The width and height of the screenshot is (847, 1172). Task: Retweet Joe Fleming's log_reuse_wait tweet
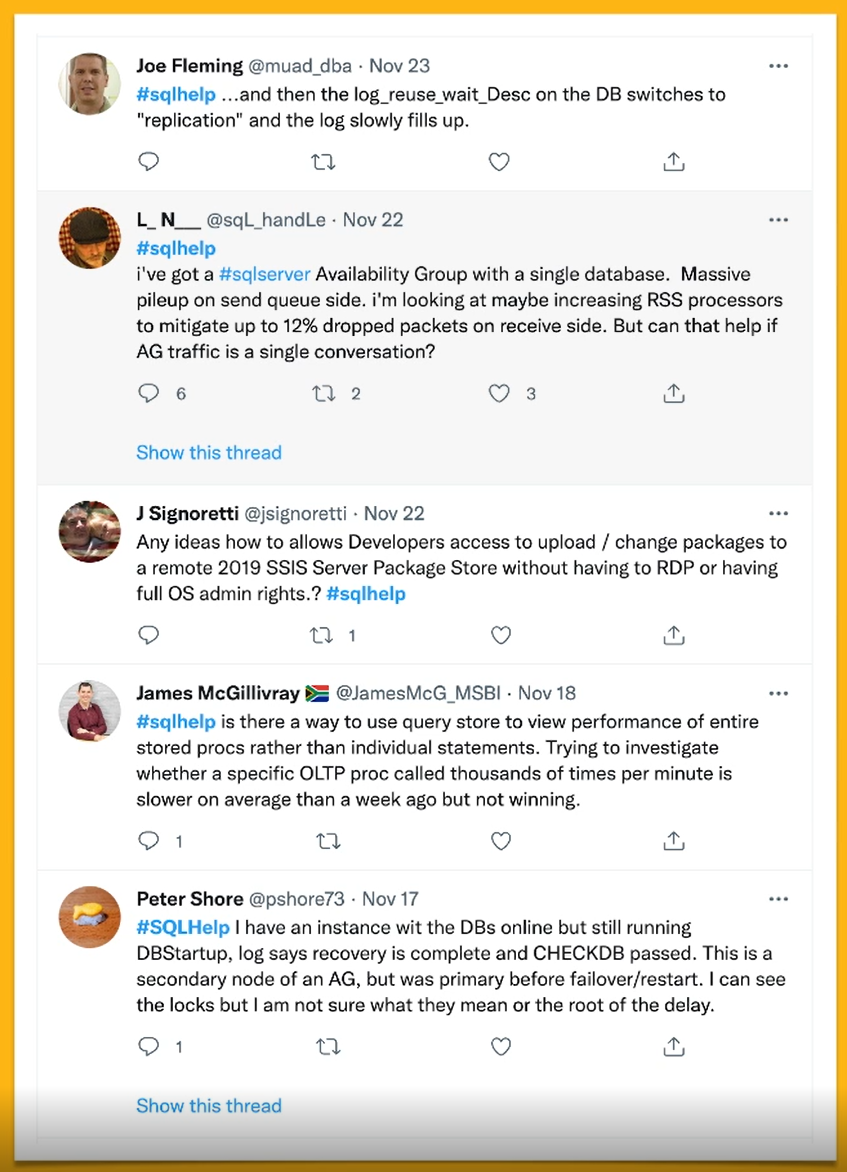click(x=323, y=162)
